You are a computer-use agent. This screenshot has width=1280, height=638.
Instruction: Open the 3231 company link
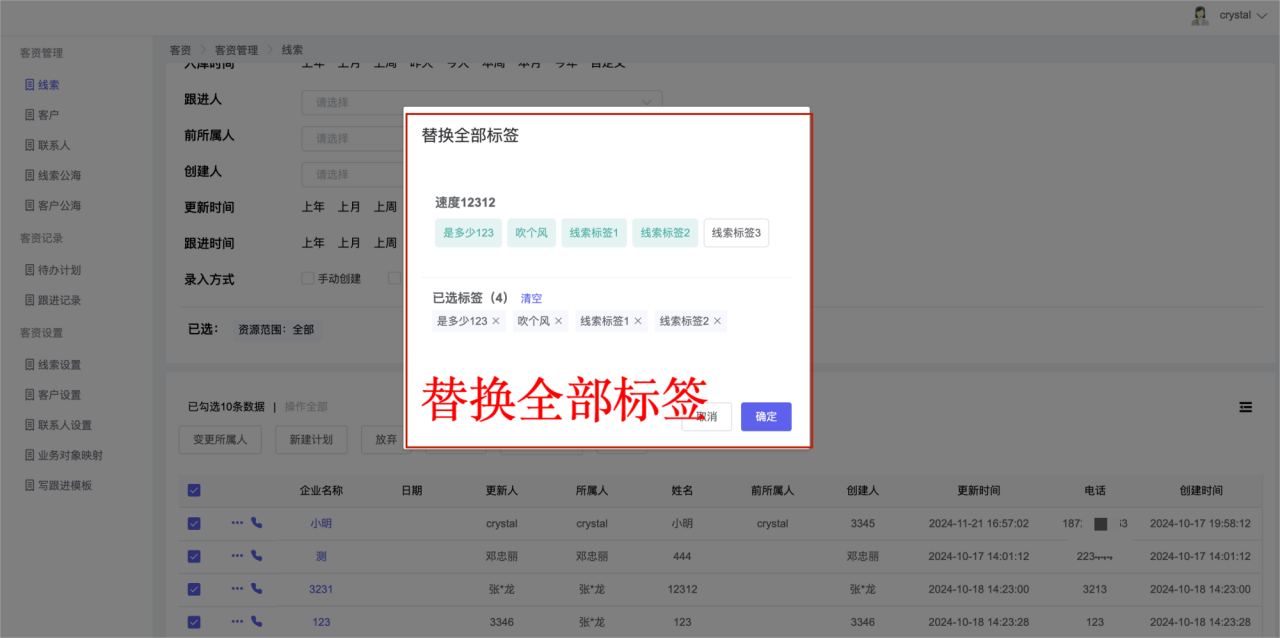pos(321,589)
